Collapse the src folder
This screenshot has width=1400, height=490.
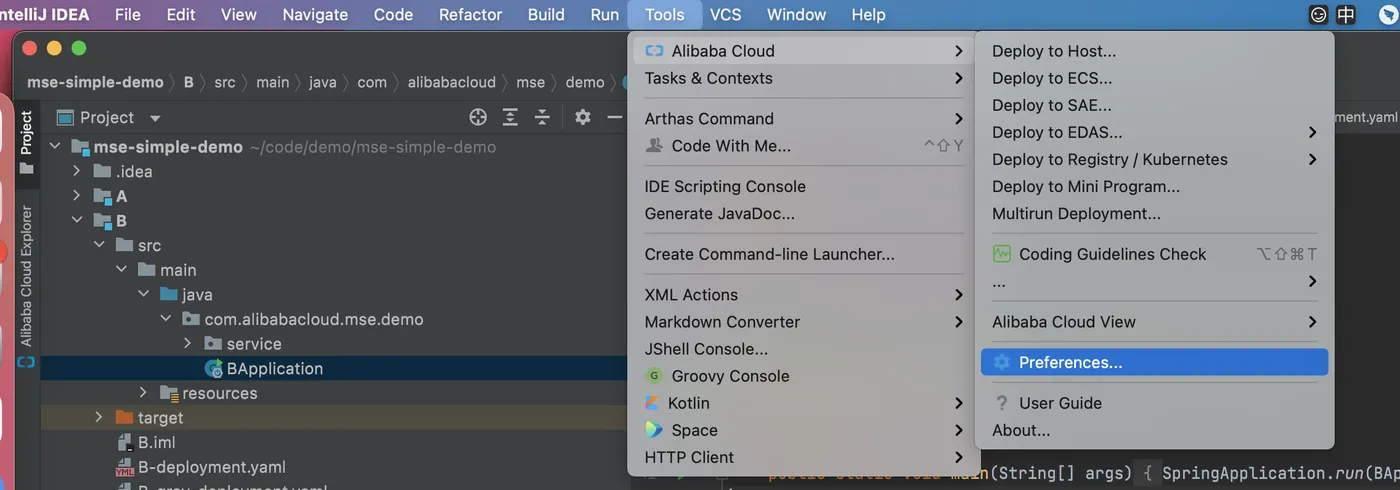(x=99, y=245)
